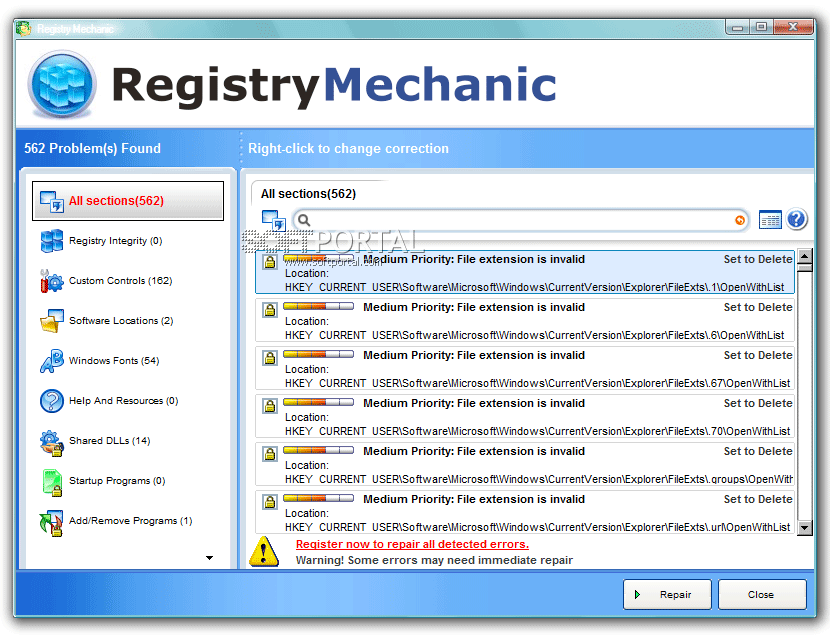Focus the search input field
The height and width of the screenshot is (636, 830).
point(521,220)
